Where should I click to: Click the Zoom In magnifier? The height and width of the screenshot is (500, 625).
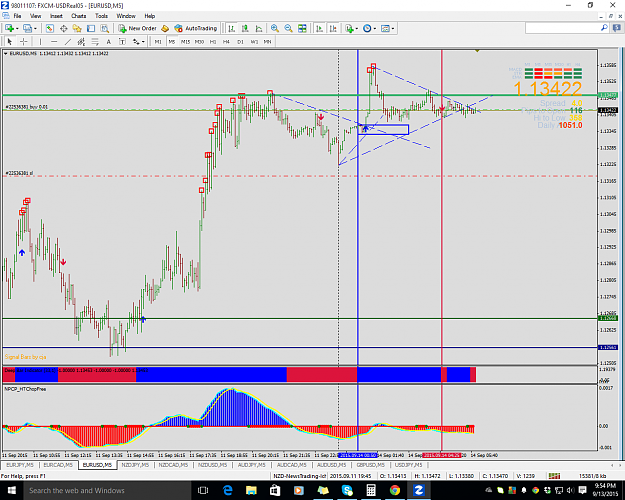tap(275, 28)
